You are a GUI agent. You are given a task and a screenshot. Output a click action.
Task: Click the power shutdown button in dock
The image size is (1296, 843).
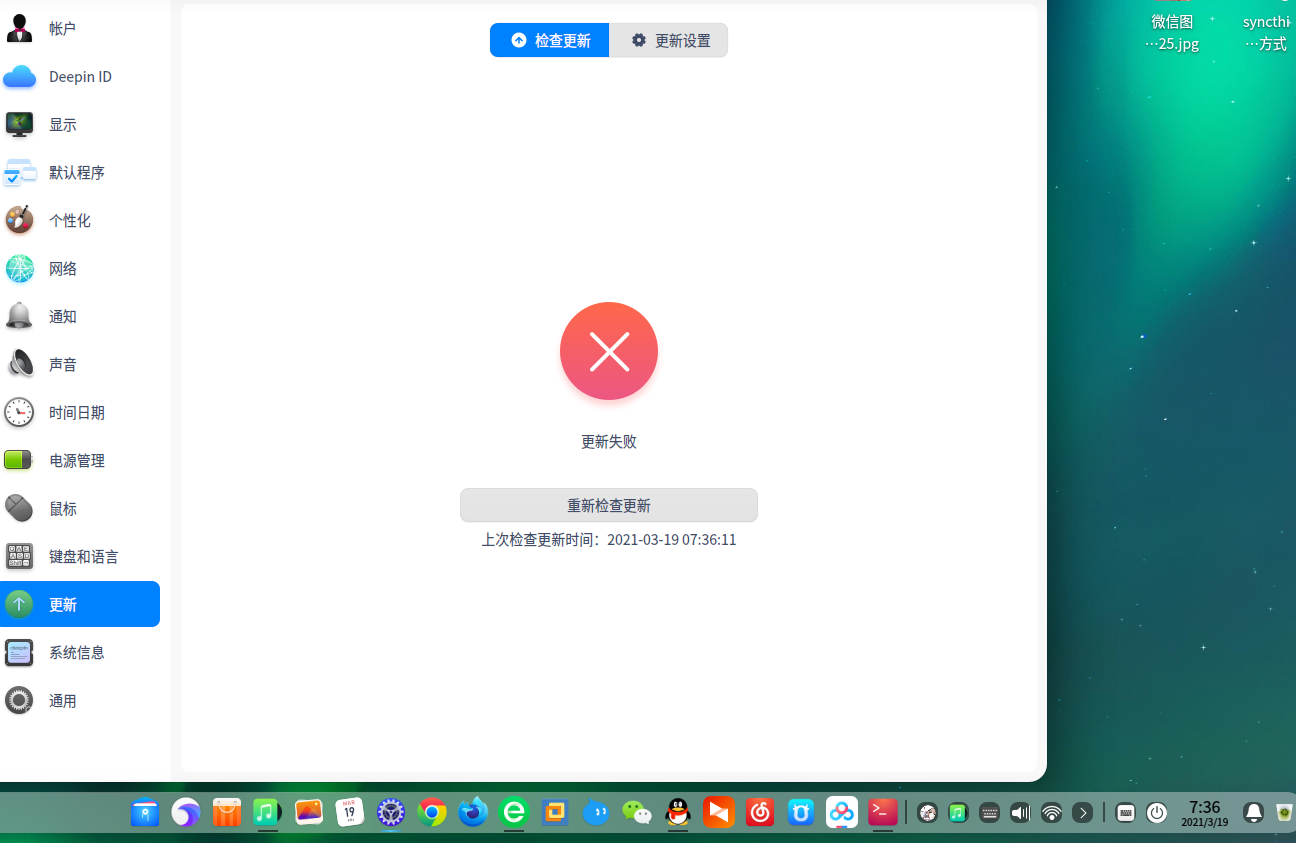tap(1157, 813)
